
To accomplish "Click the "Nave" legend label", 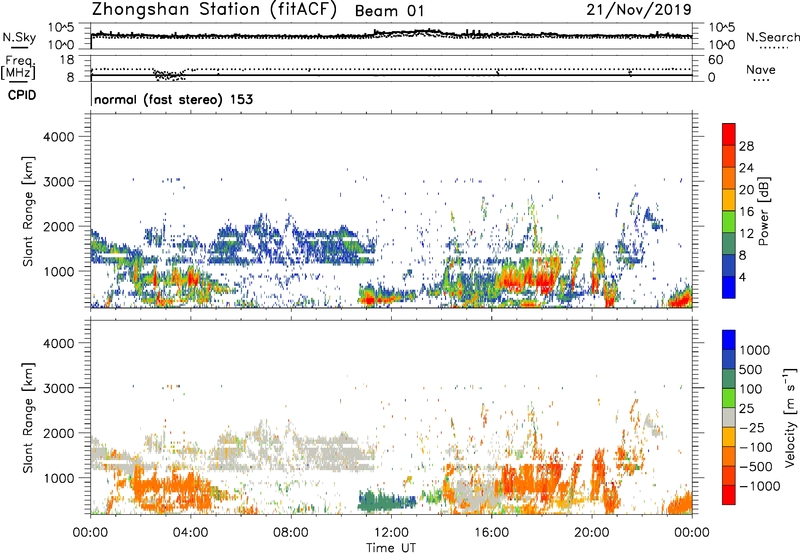I will coord(761,70).
